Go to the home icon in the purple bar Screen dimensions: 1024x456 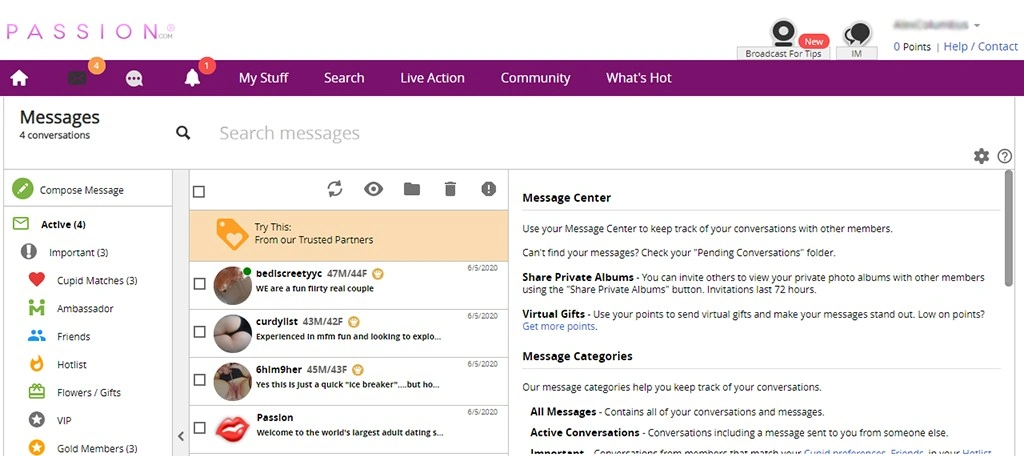(x=19, y=78)
